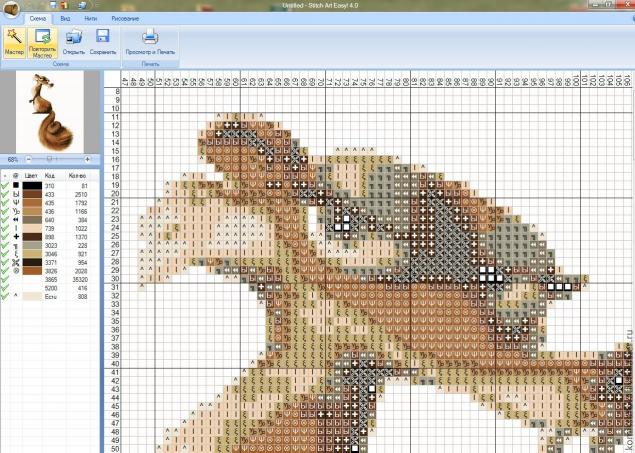
Task: Switch to the Рисование ribbon tab
Action: (125, 19)
